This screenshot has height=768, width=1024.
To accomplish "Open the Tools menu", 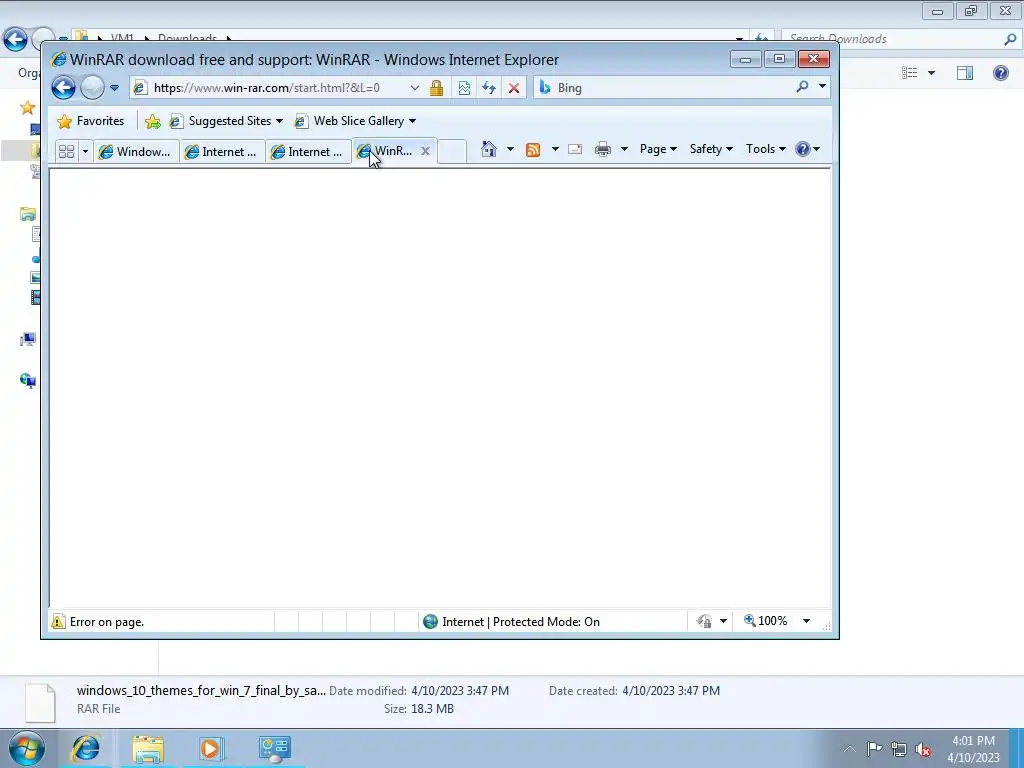I will click(765, 149).
